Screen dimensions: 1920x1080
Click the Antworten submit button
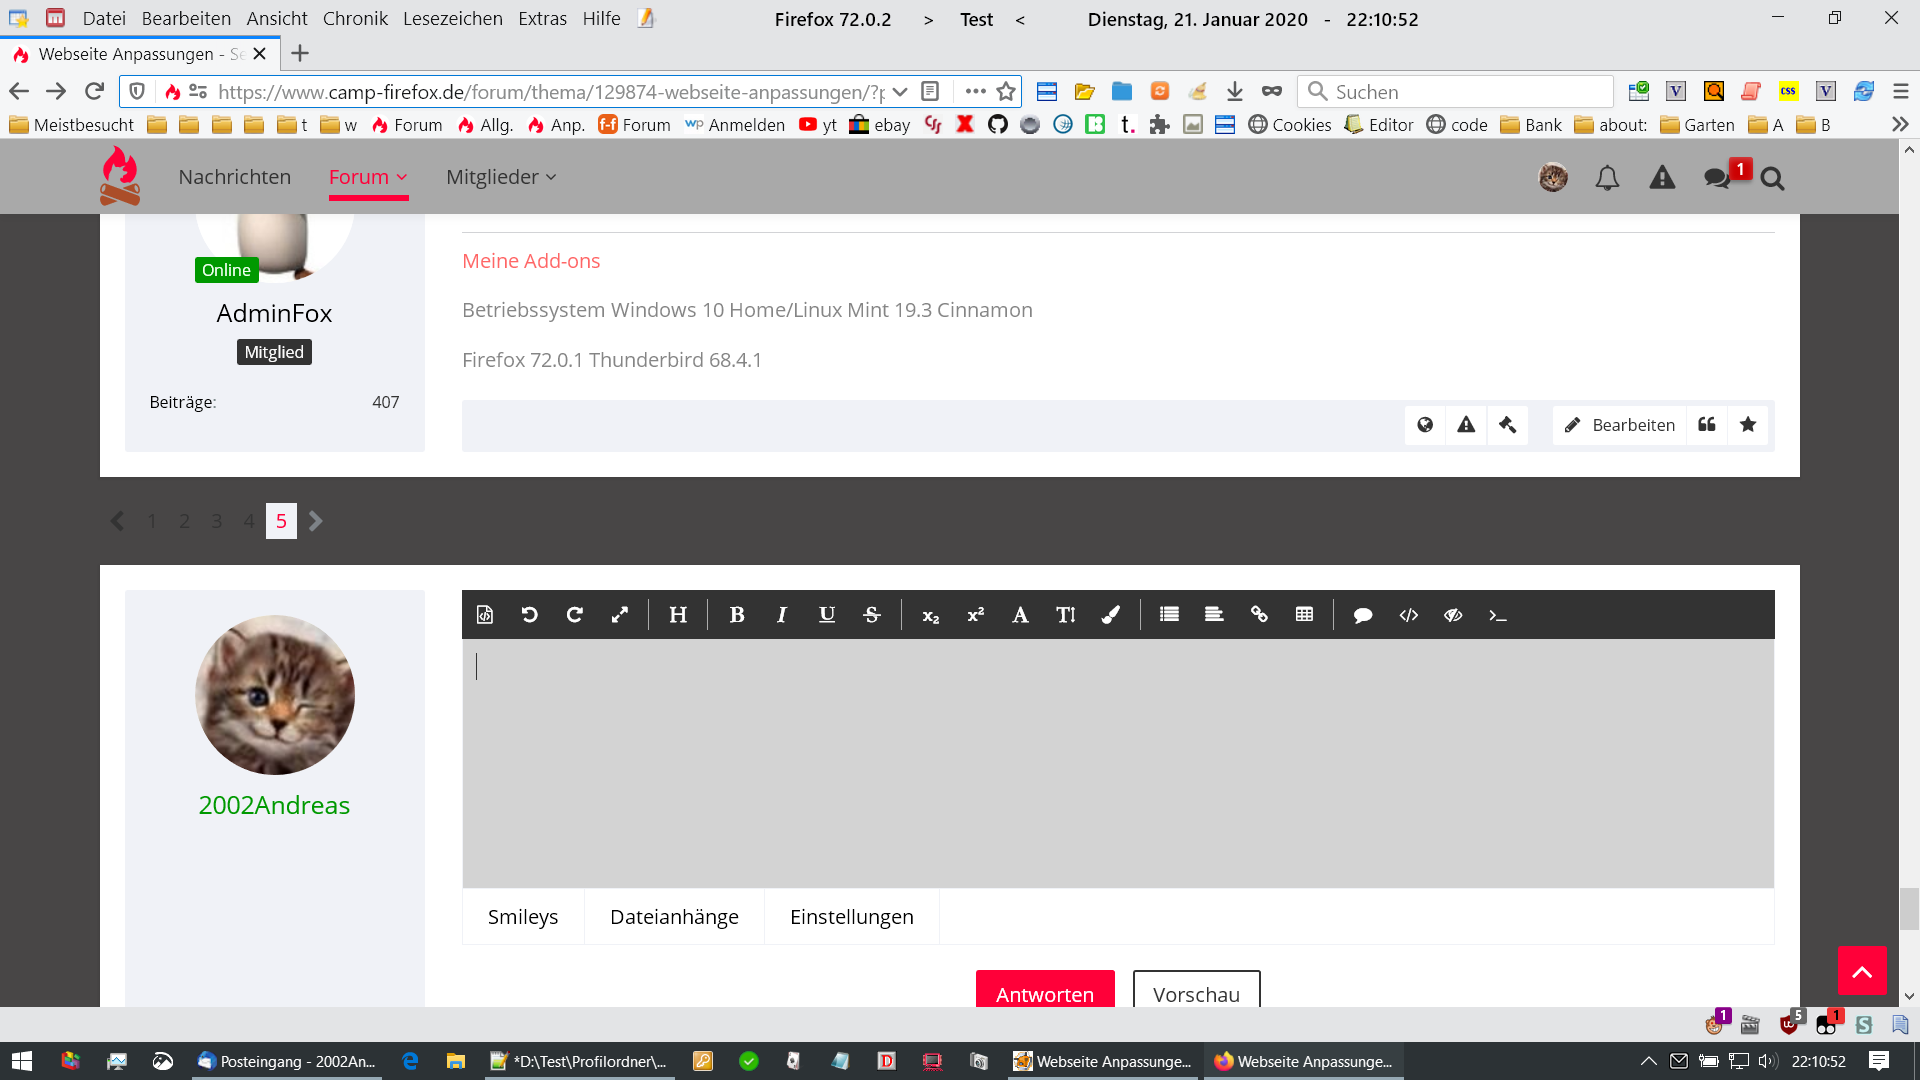pos(1045,993)
